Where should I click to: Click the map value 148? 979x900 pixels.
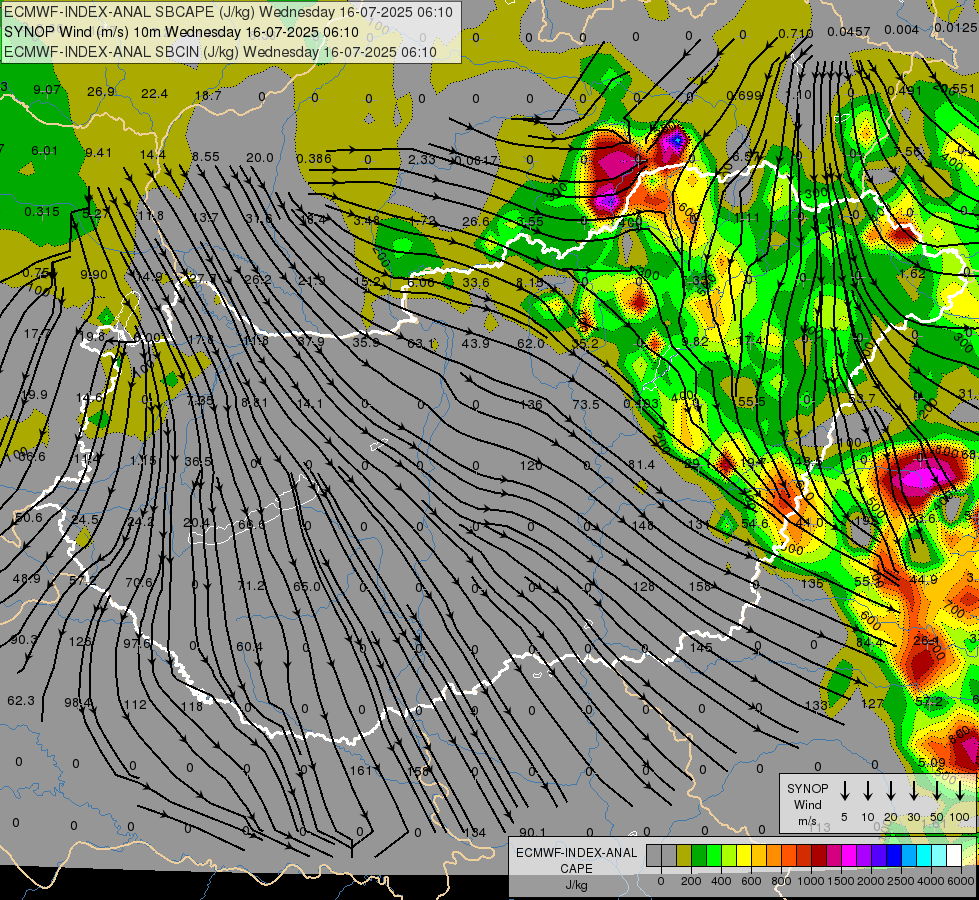[642, 526]
